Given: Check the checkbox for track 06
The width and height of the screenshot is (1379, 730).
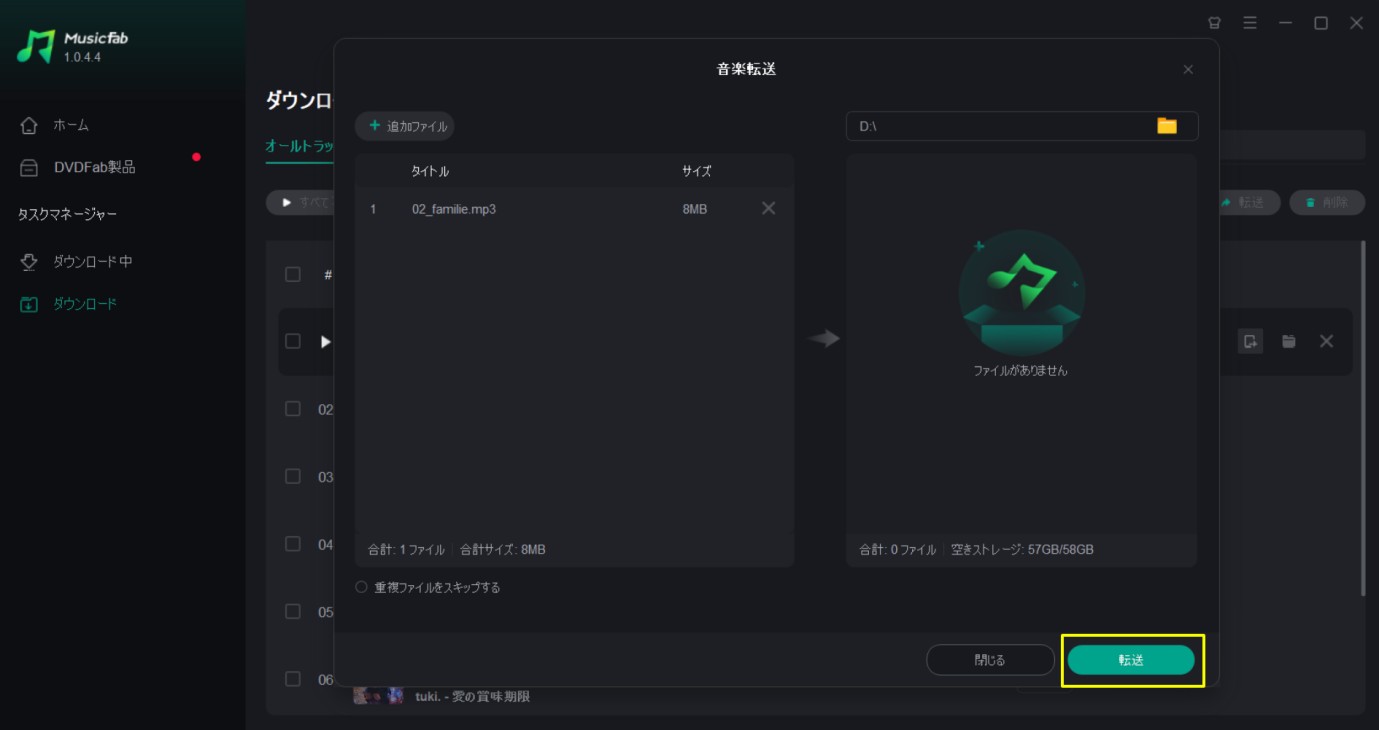Looking at the screenshot, I should click(x=293, y=678).
